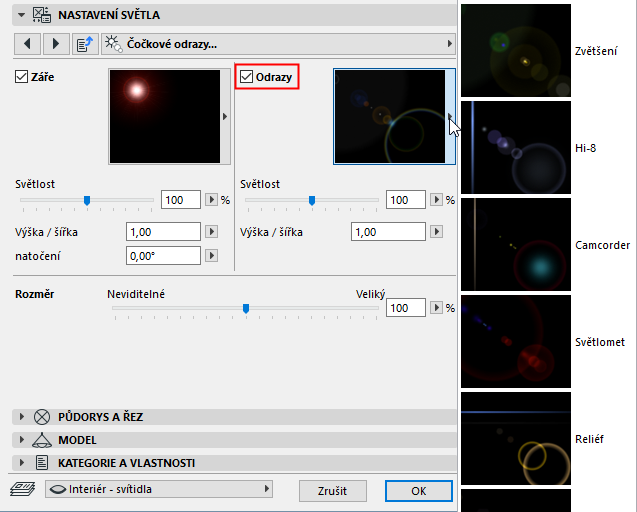Image resolution: width=637 pixels, height=512 pixels.
Task: Click the layers icon beside Interiér - svítidla
Action: [x=23, y=489]
